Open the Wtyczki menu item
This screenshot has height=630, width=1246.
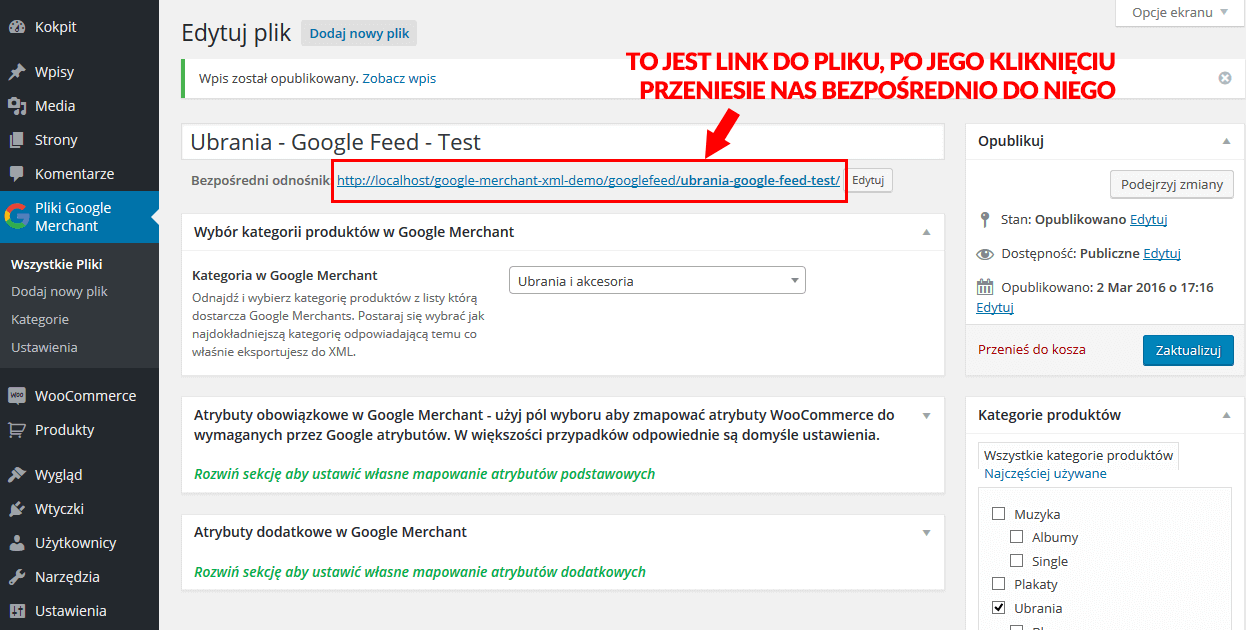(x=79, y=509)
